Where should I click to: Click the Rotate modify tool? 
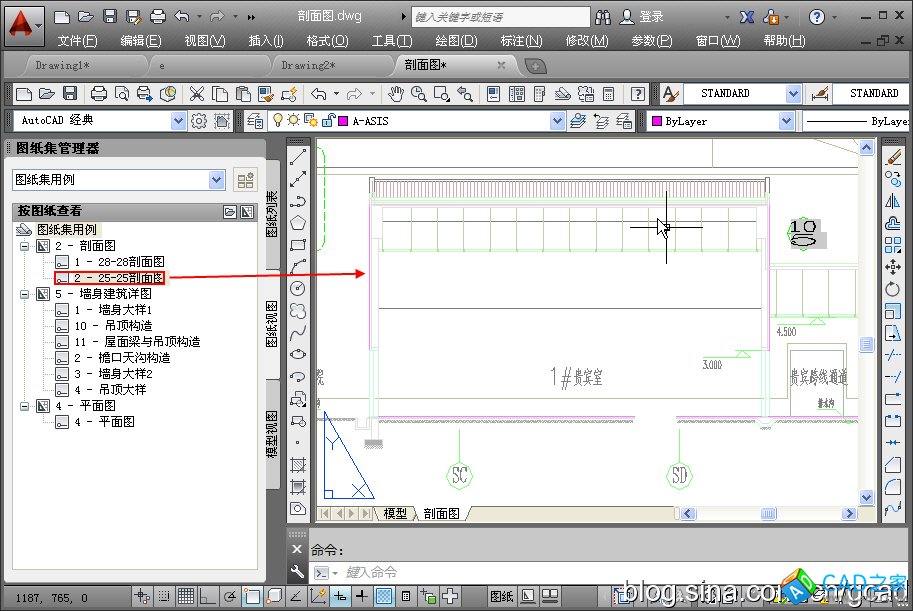[893, 289]
